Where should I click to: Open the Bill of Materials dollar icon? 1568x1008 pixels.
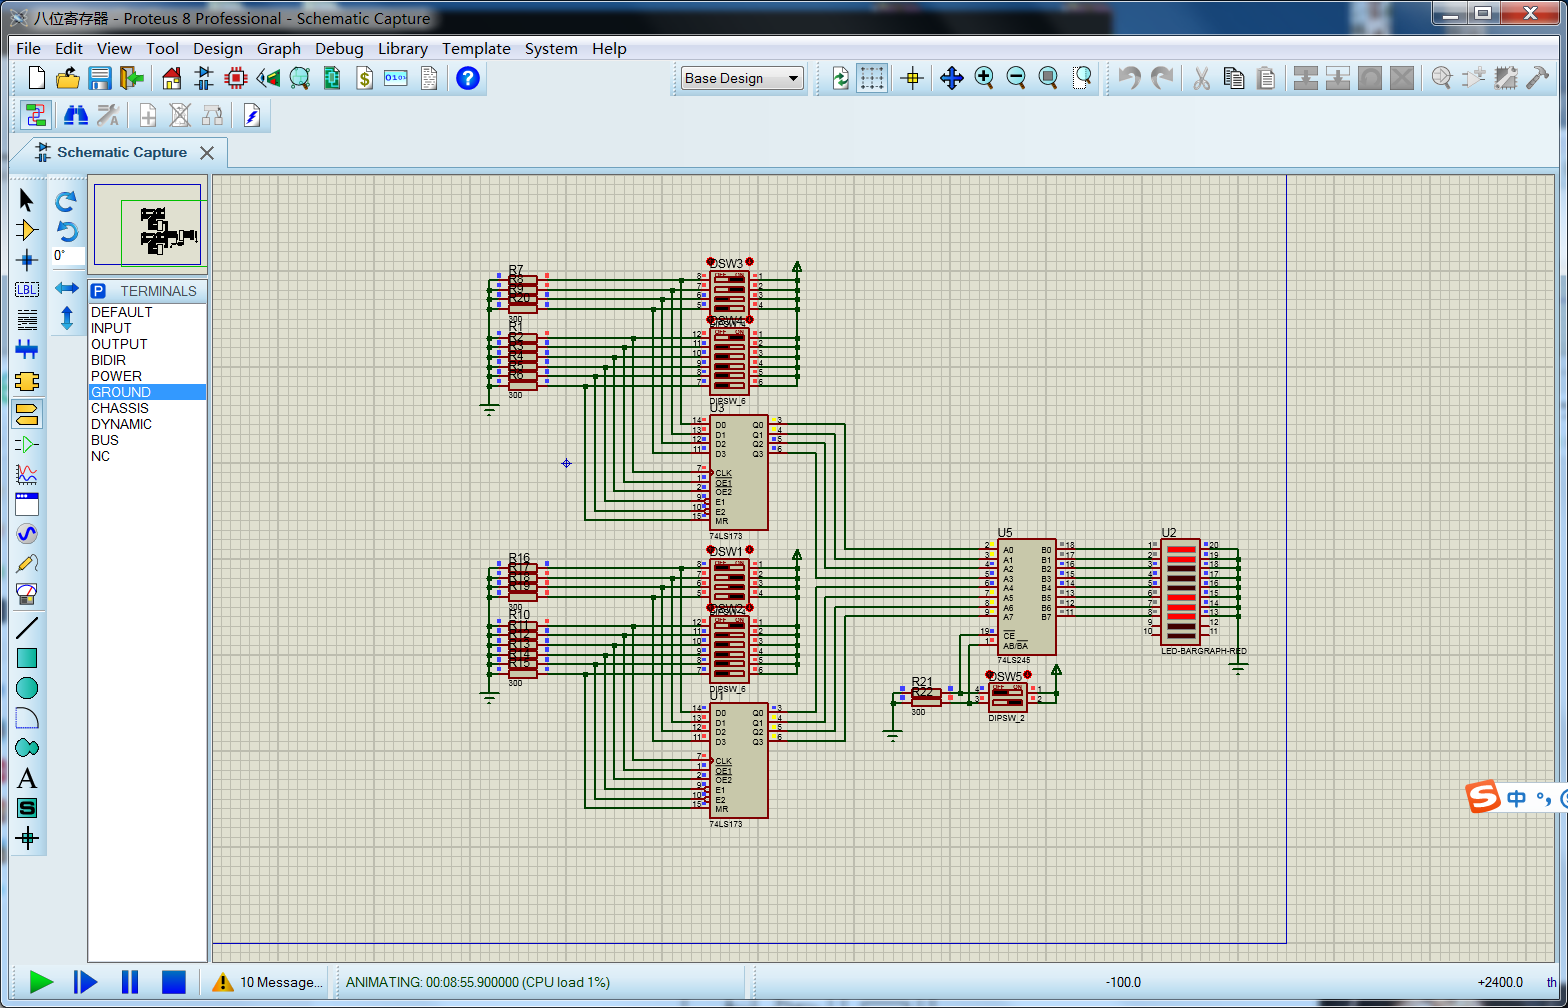pyautogui.click(x=364, y=78)
